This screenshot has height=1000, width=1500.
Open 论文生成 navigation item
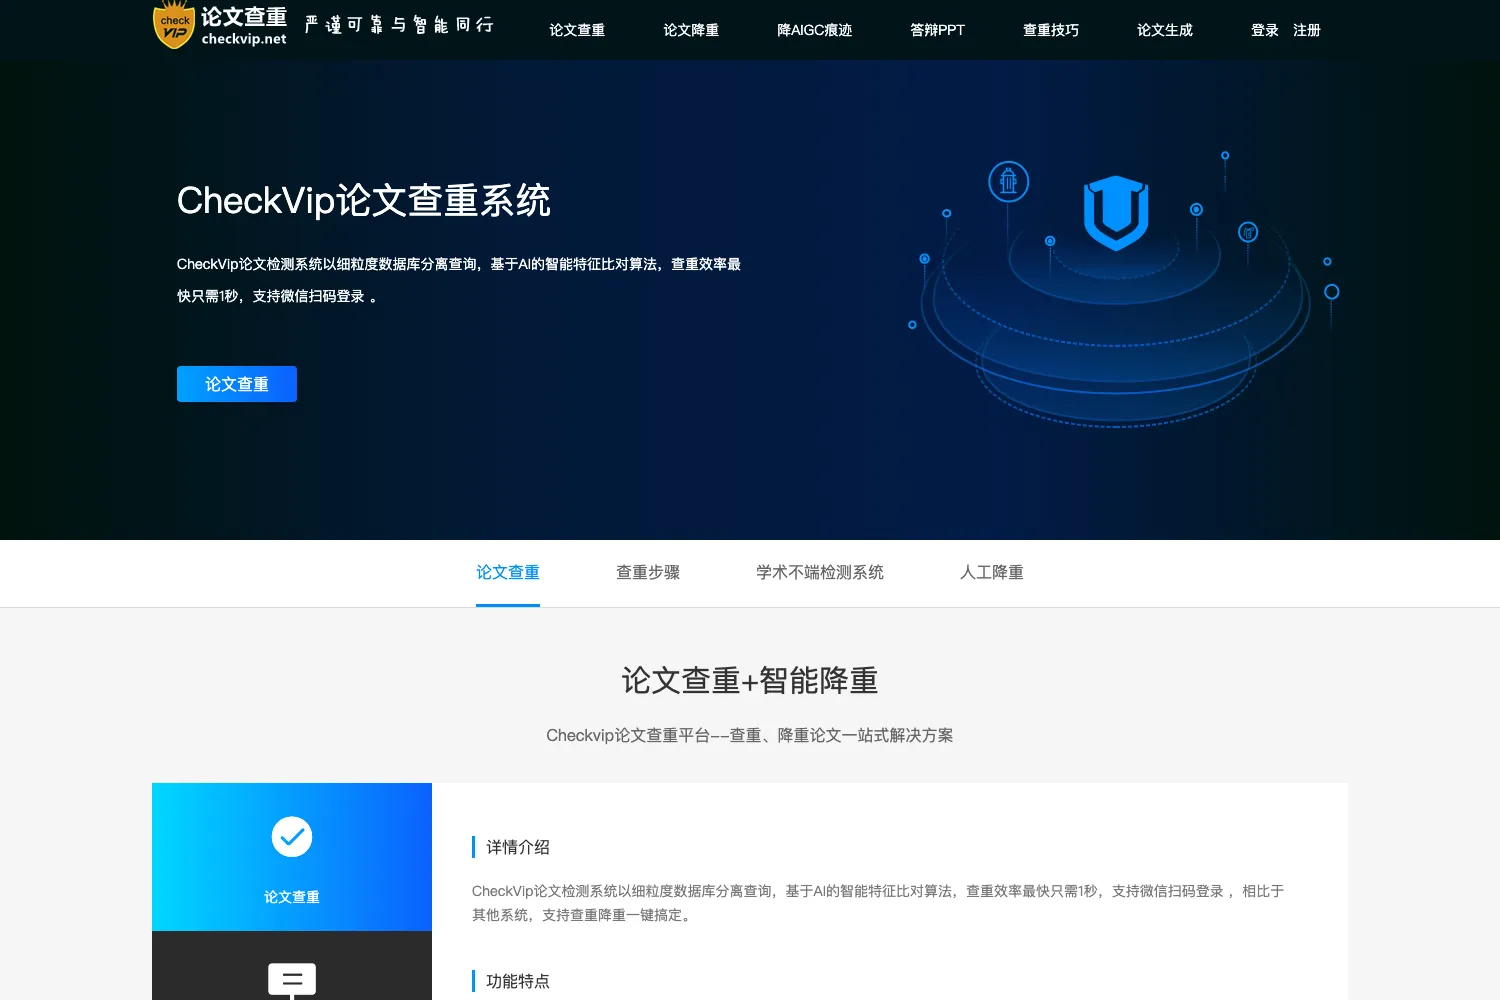pyautogui.click(x=1165, y=30)
